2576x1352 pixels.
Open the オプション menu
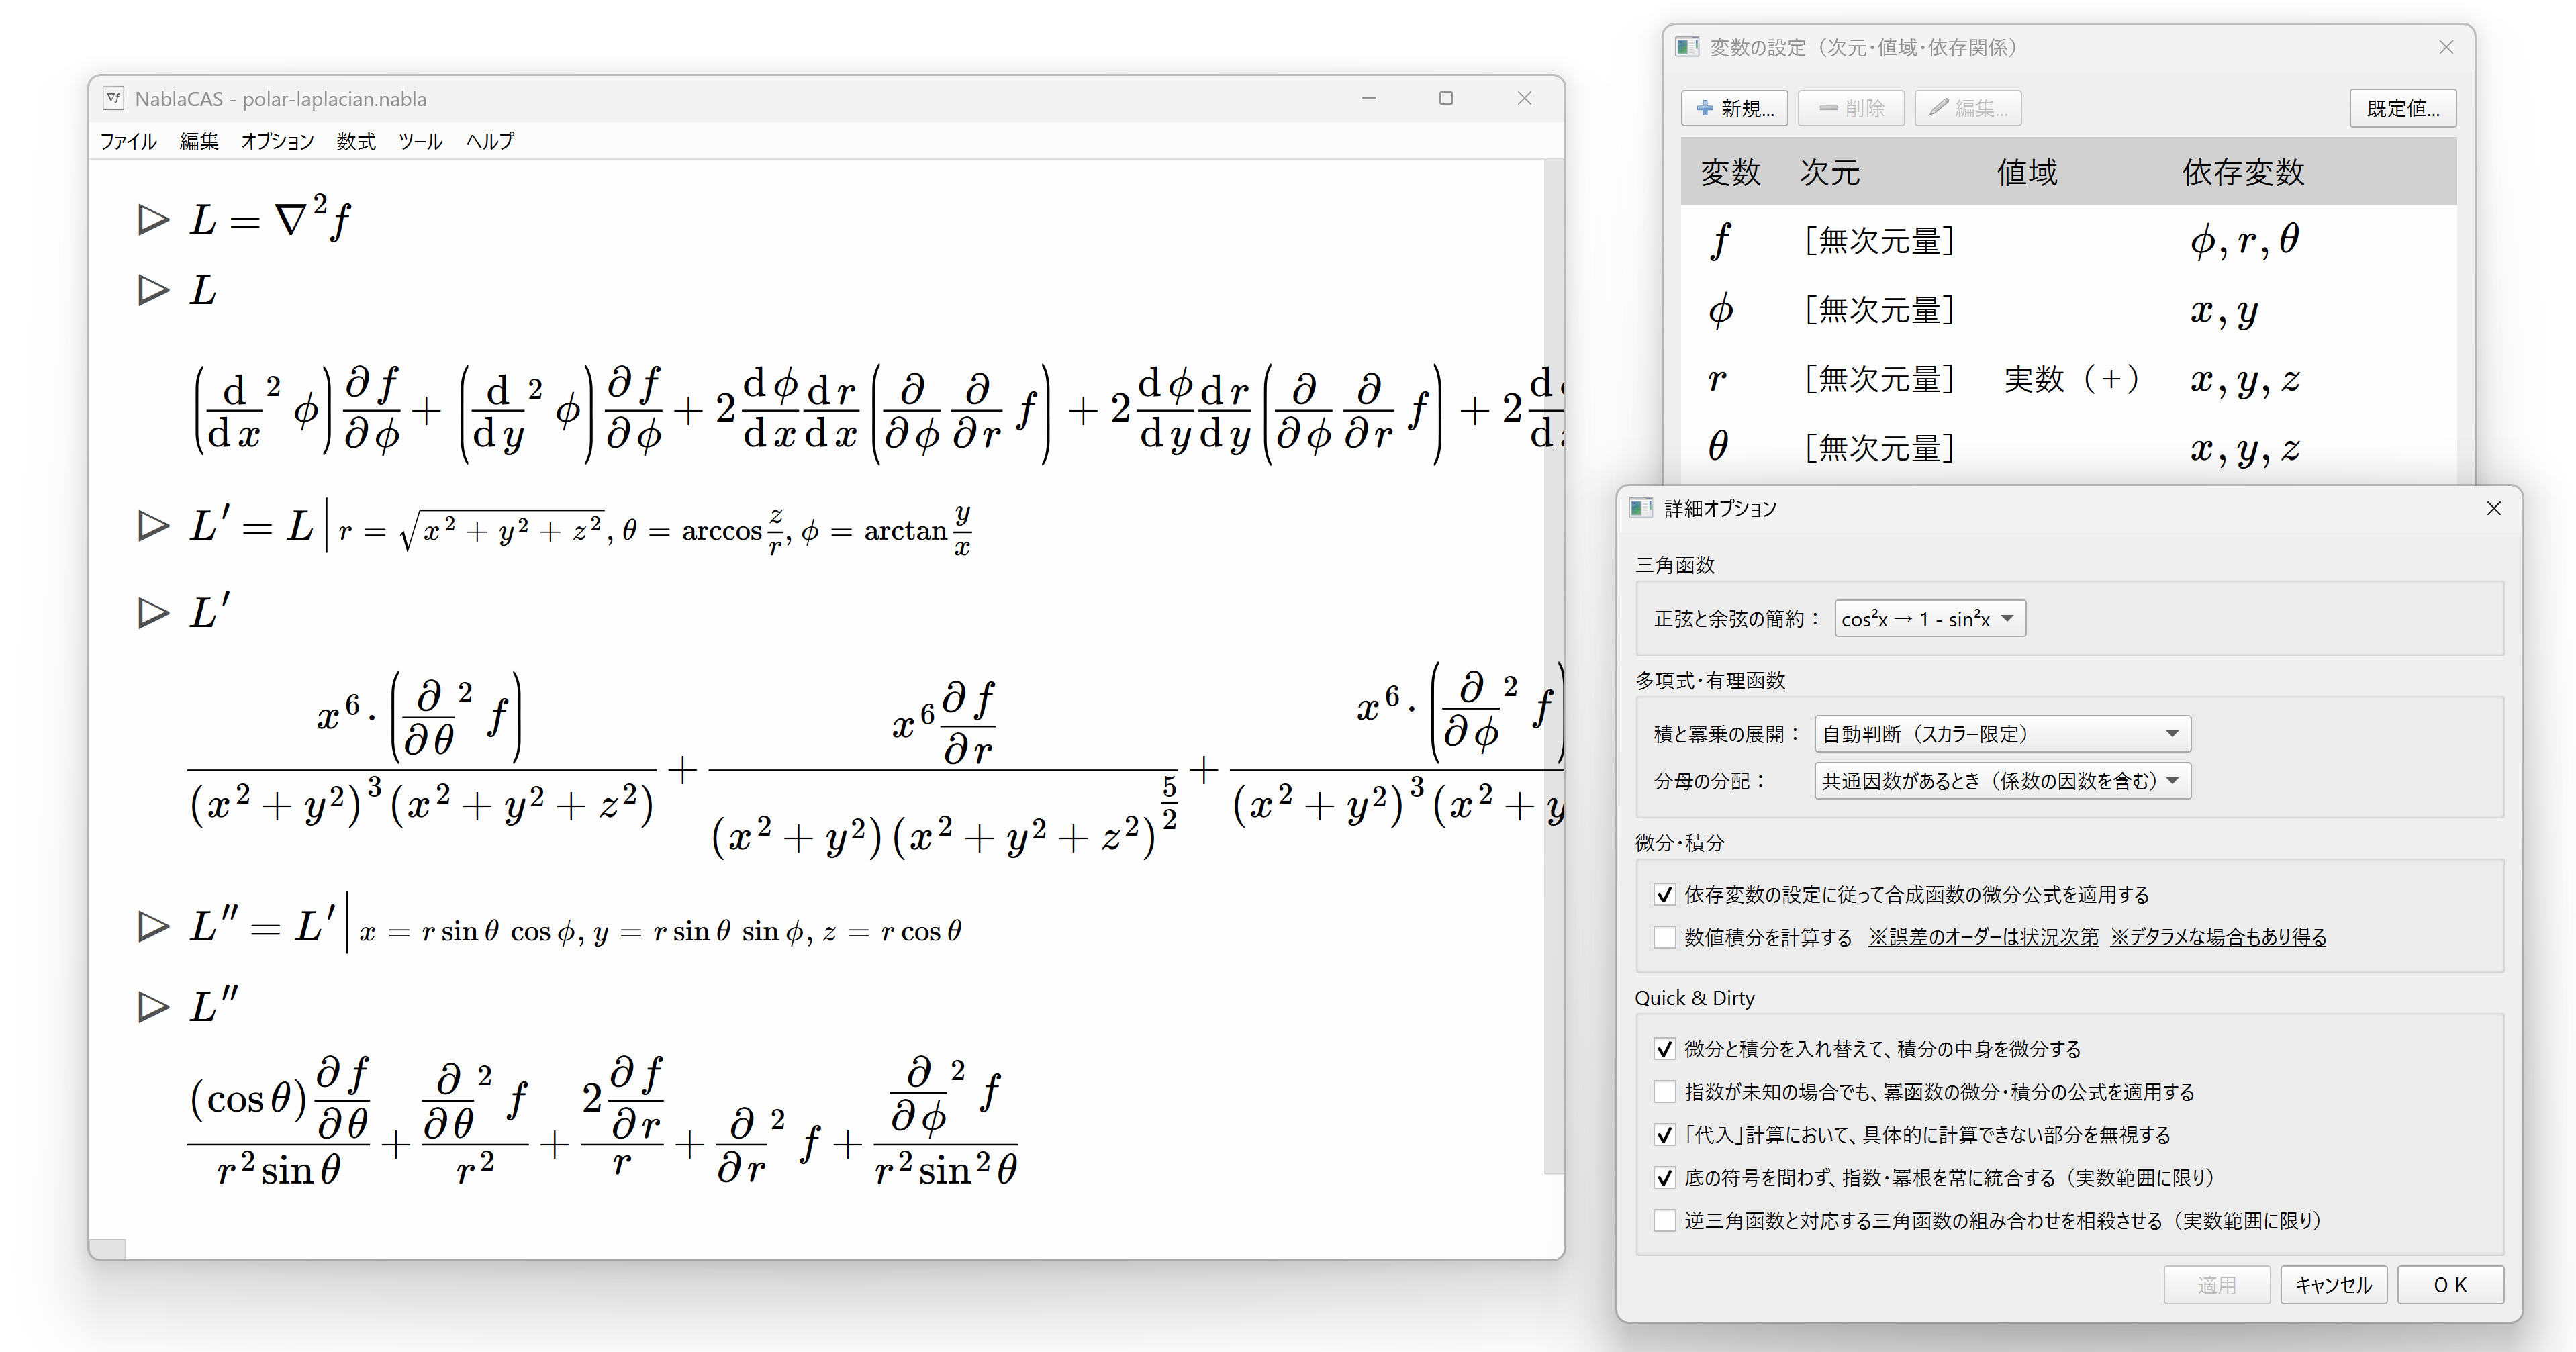[x=277, y=141]
